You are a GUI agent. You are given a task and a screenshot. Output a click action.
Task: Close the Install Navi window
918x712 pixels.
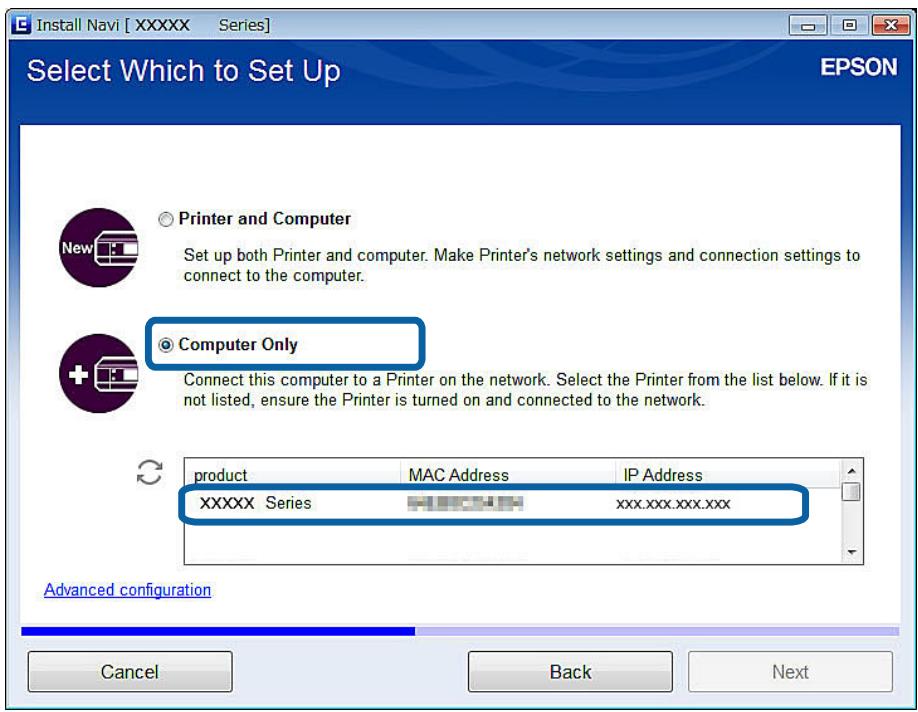[890, 25]
